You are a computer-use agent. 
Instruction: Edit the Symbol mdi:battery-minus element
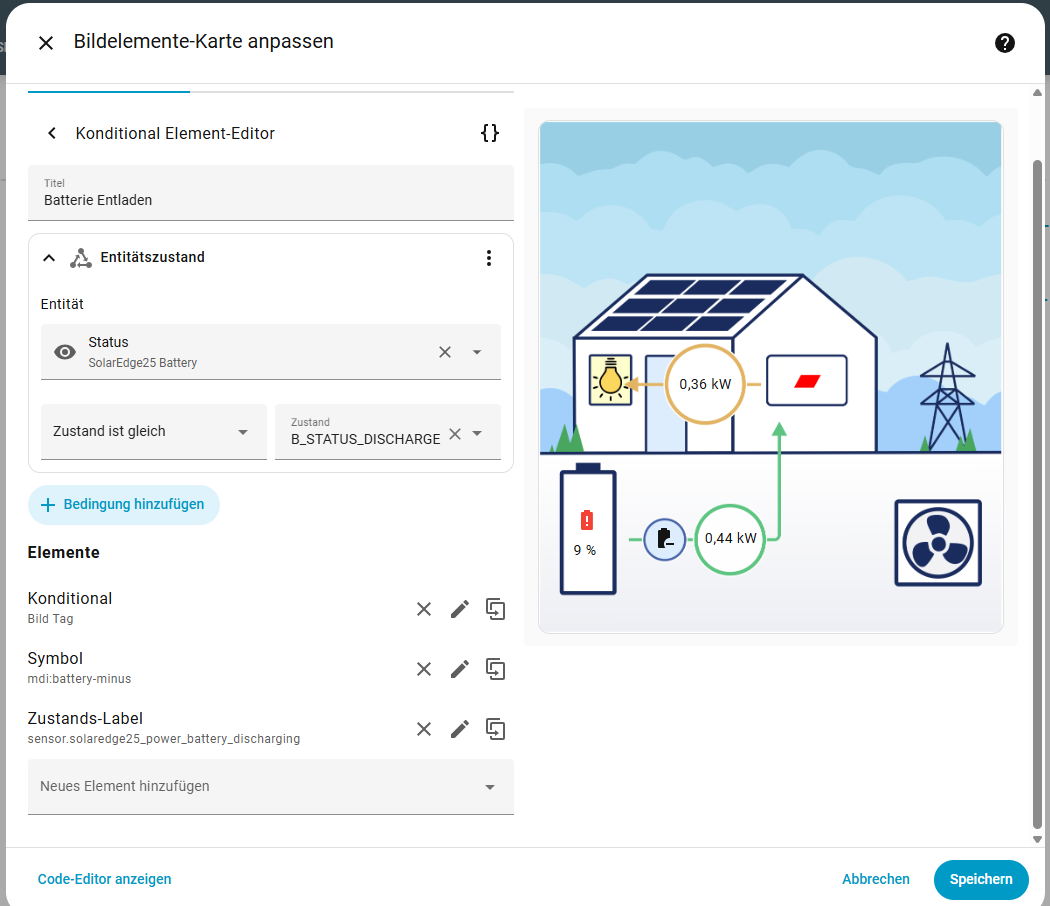460,669
